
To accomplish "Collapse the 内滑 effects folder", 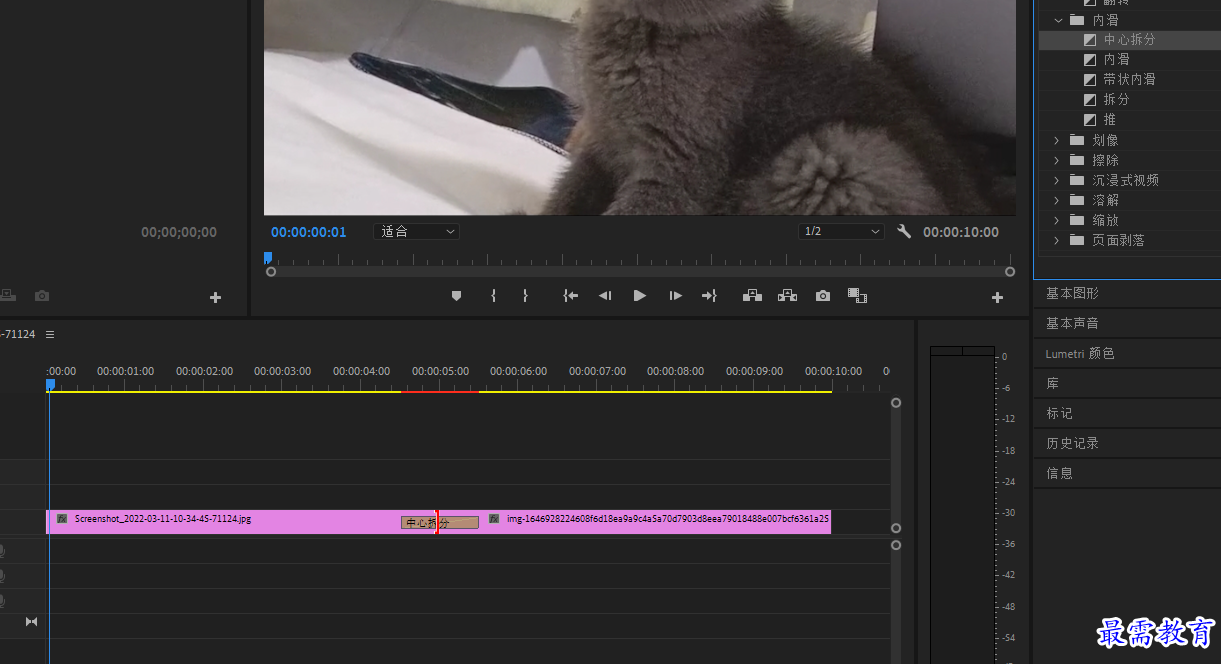I will [1058, 20].
